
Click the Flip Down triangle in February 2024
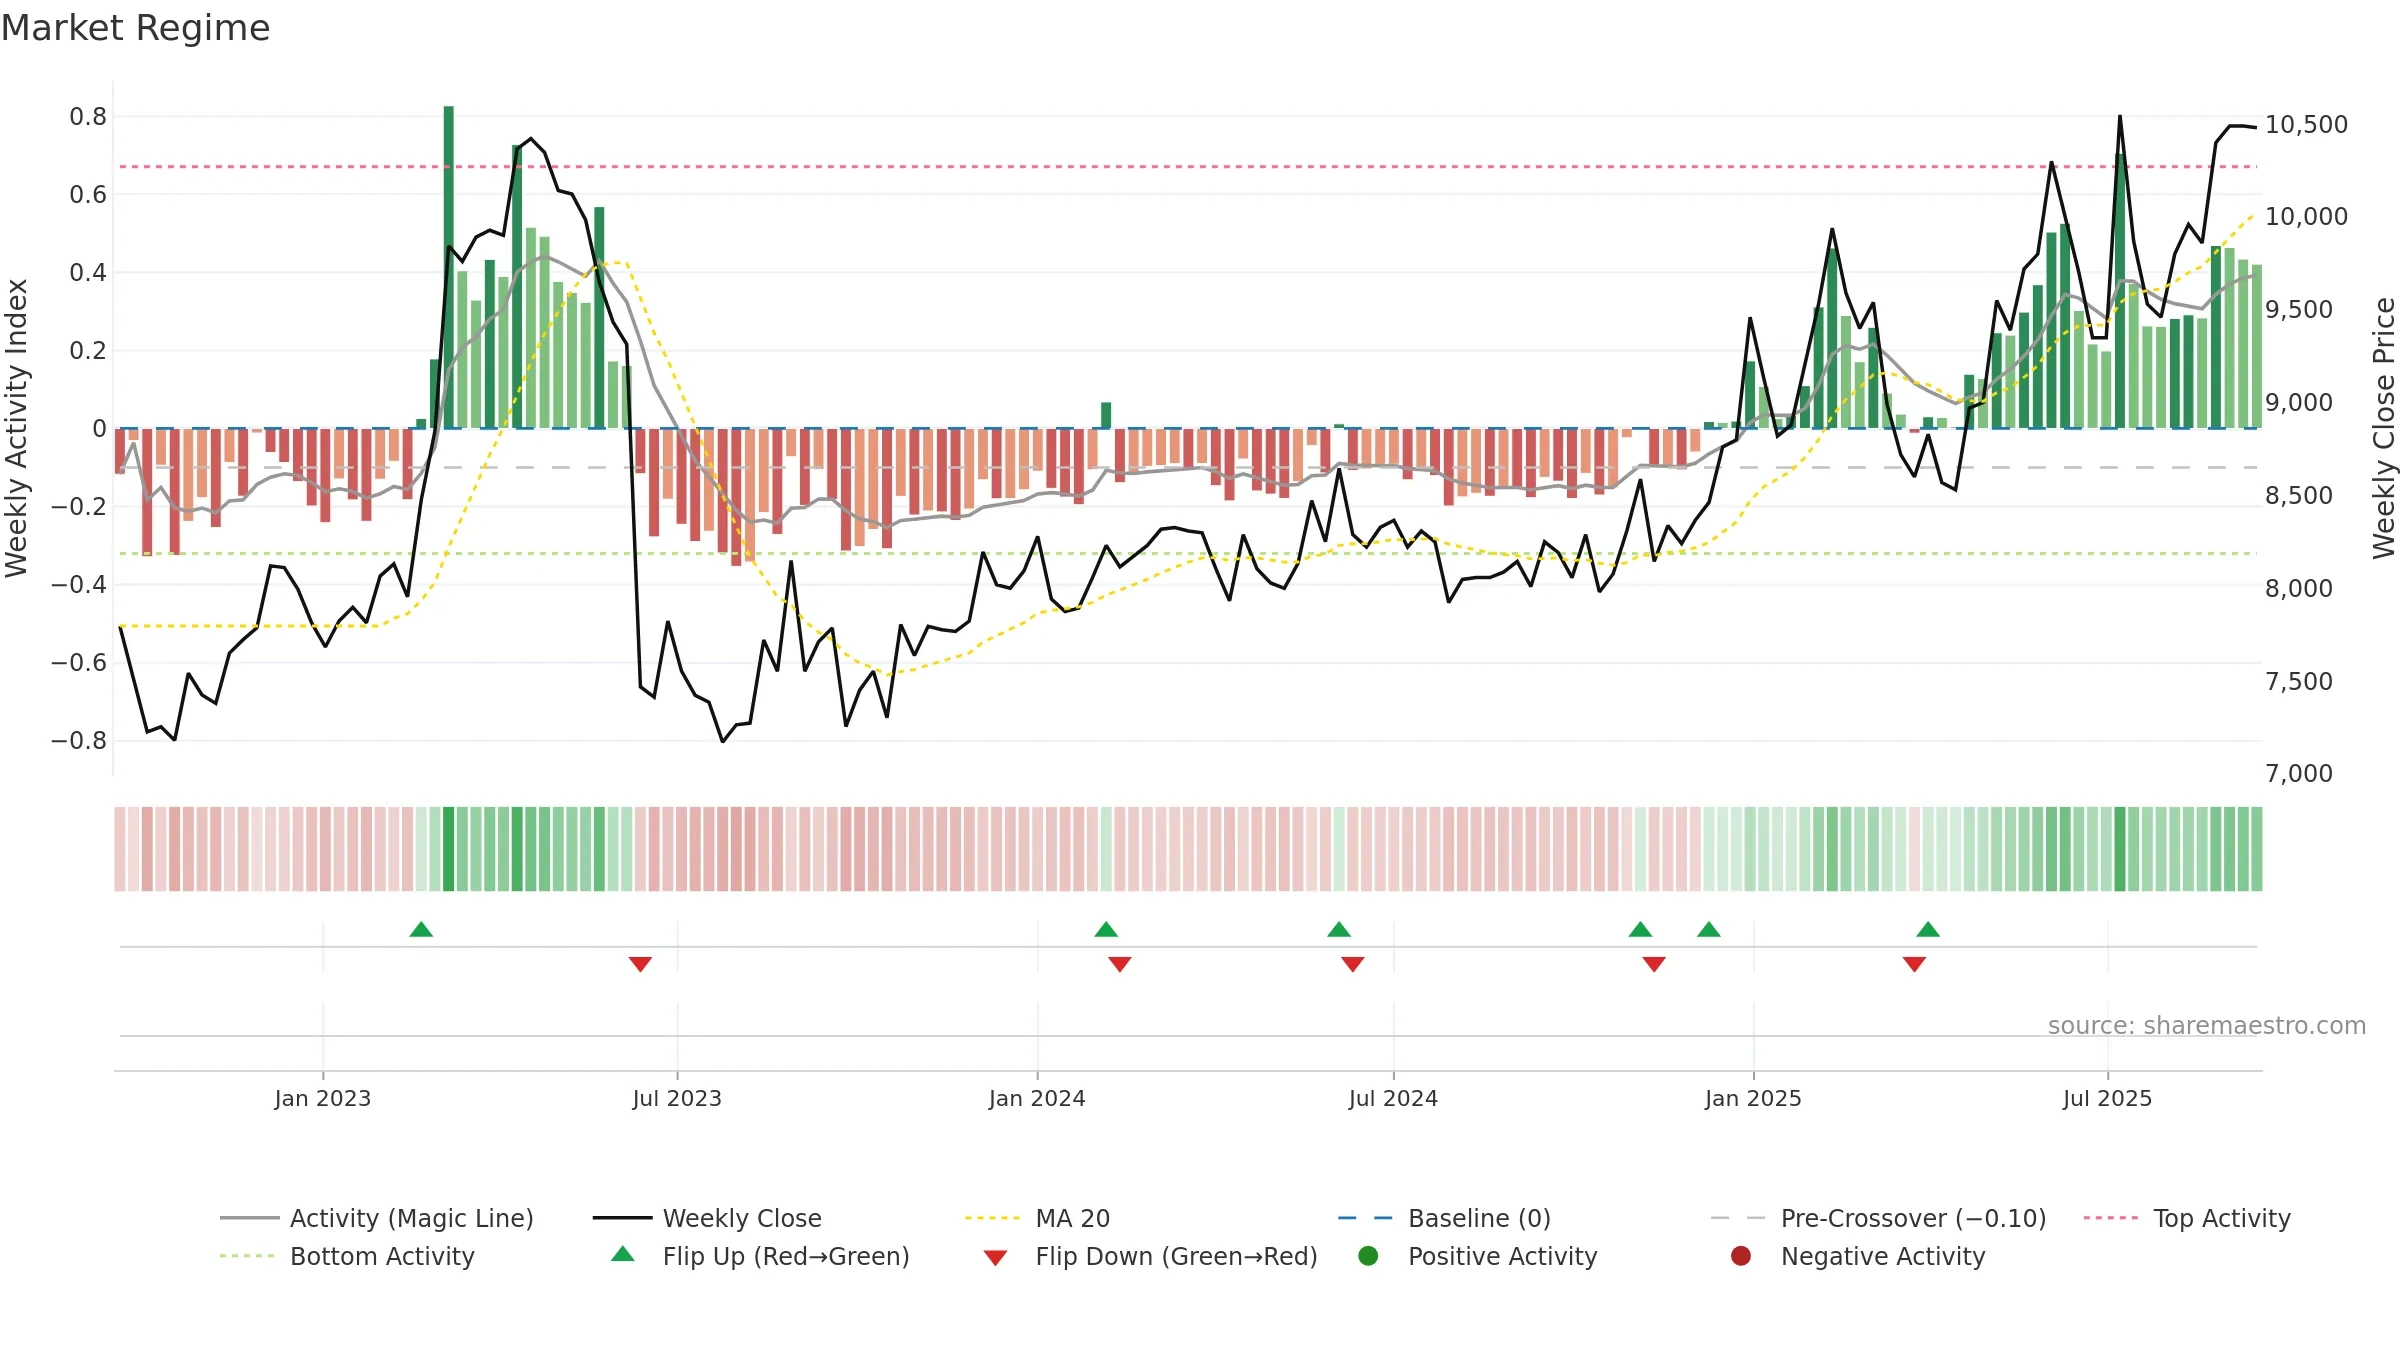tap(1120, 964)
